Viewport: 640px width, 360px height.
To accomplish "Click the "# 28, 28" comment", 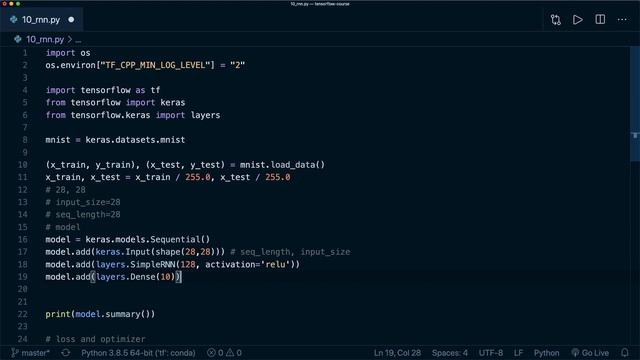I will (65, 190).
